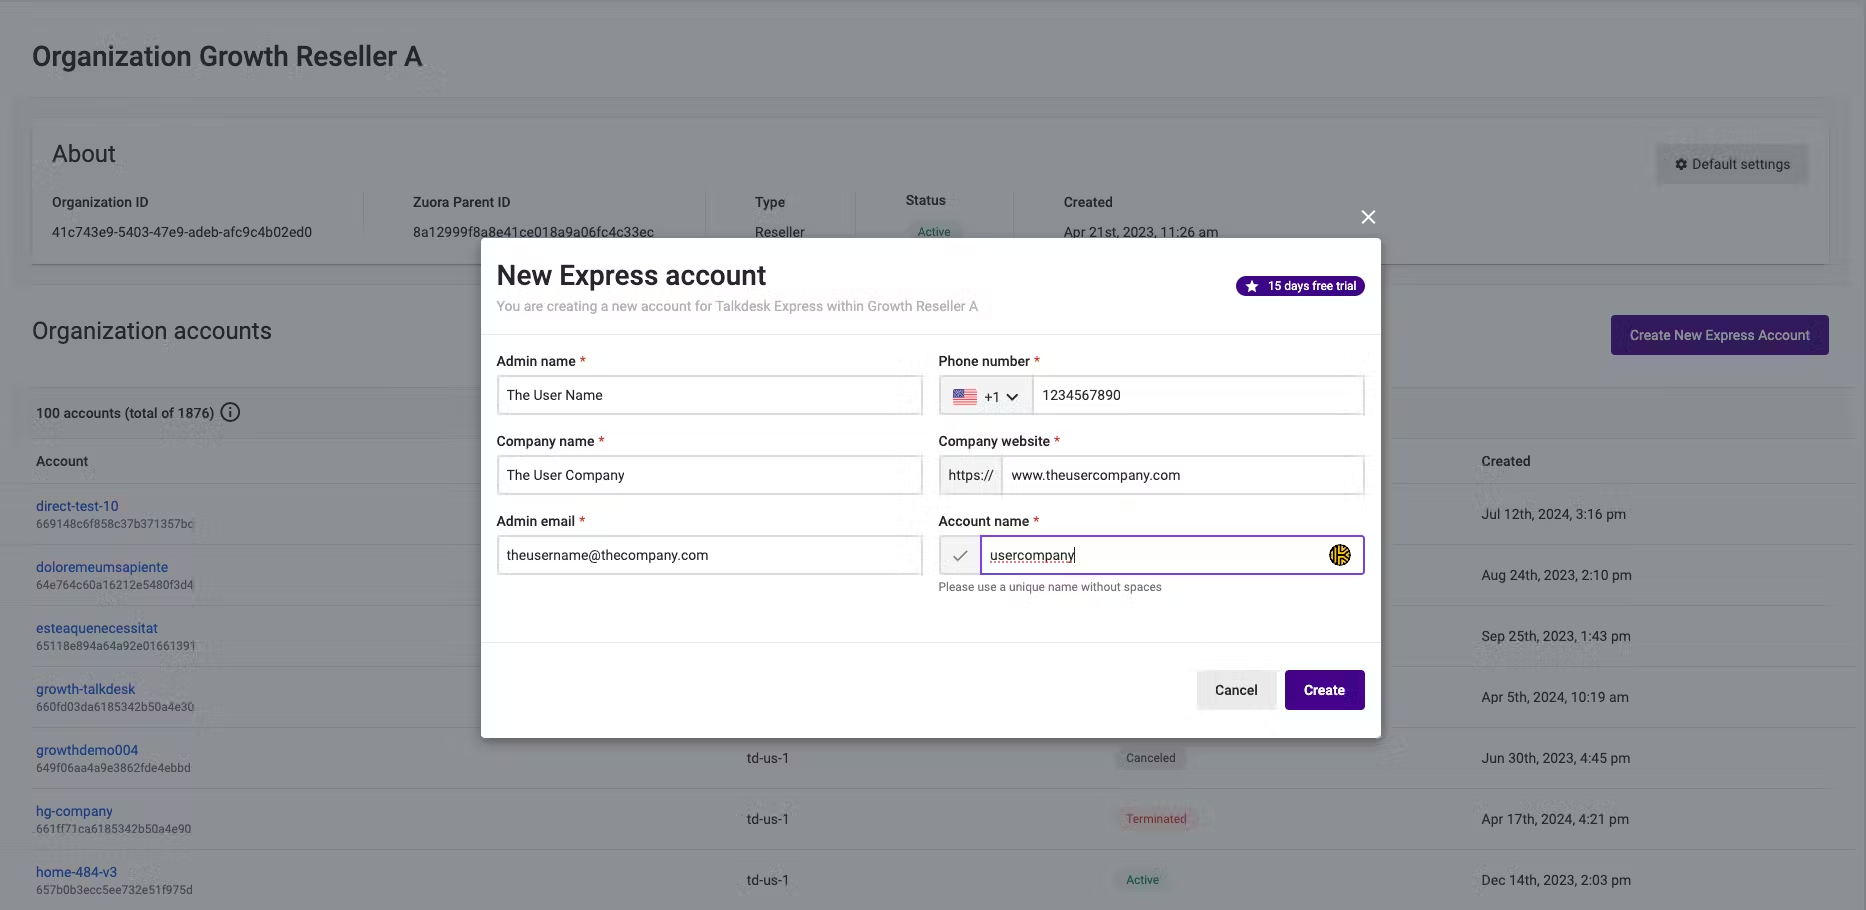
Task: Click the 15 days free trial badge
Action: [1300, 286]
